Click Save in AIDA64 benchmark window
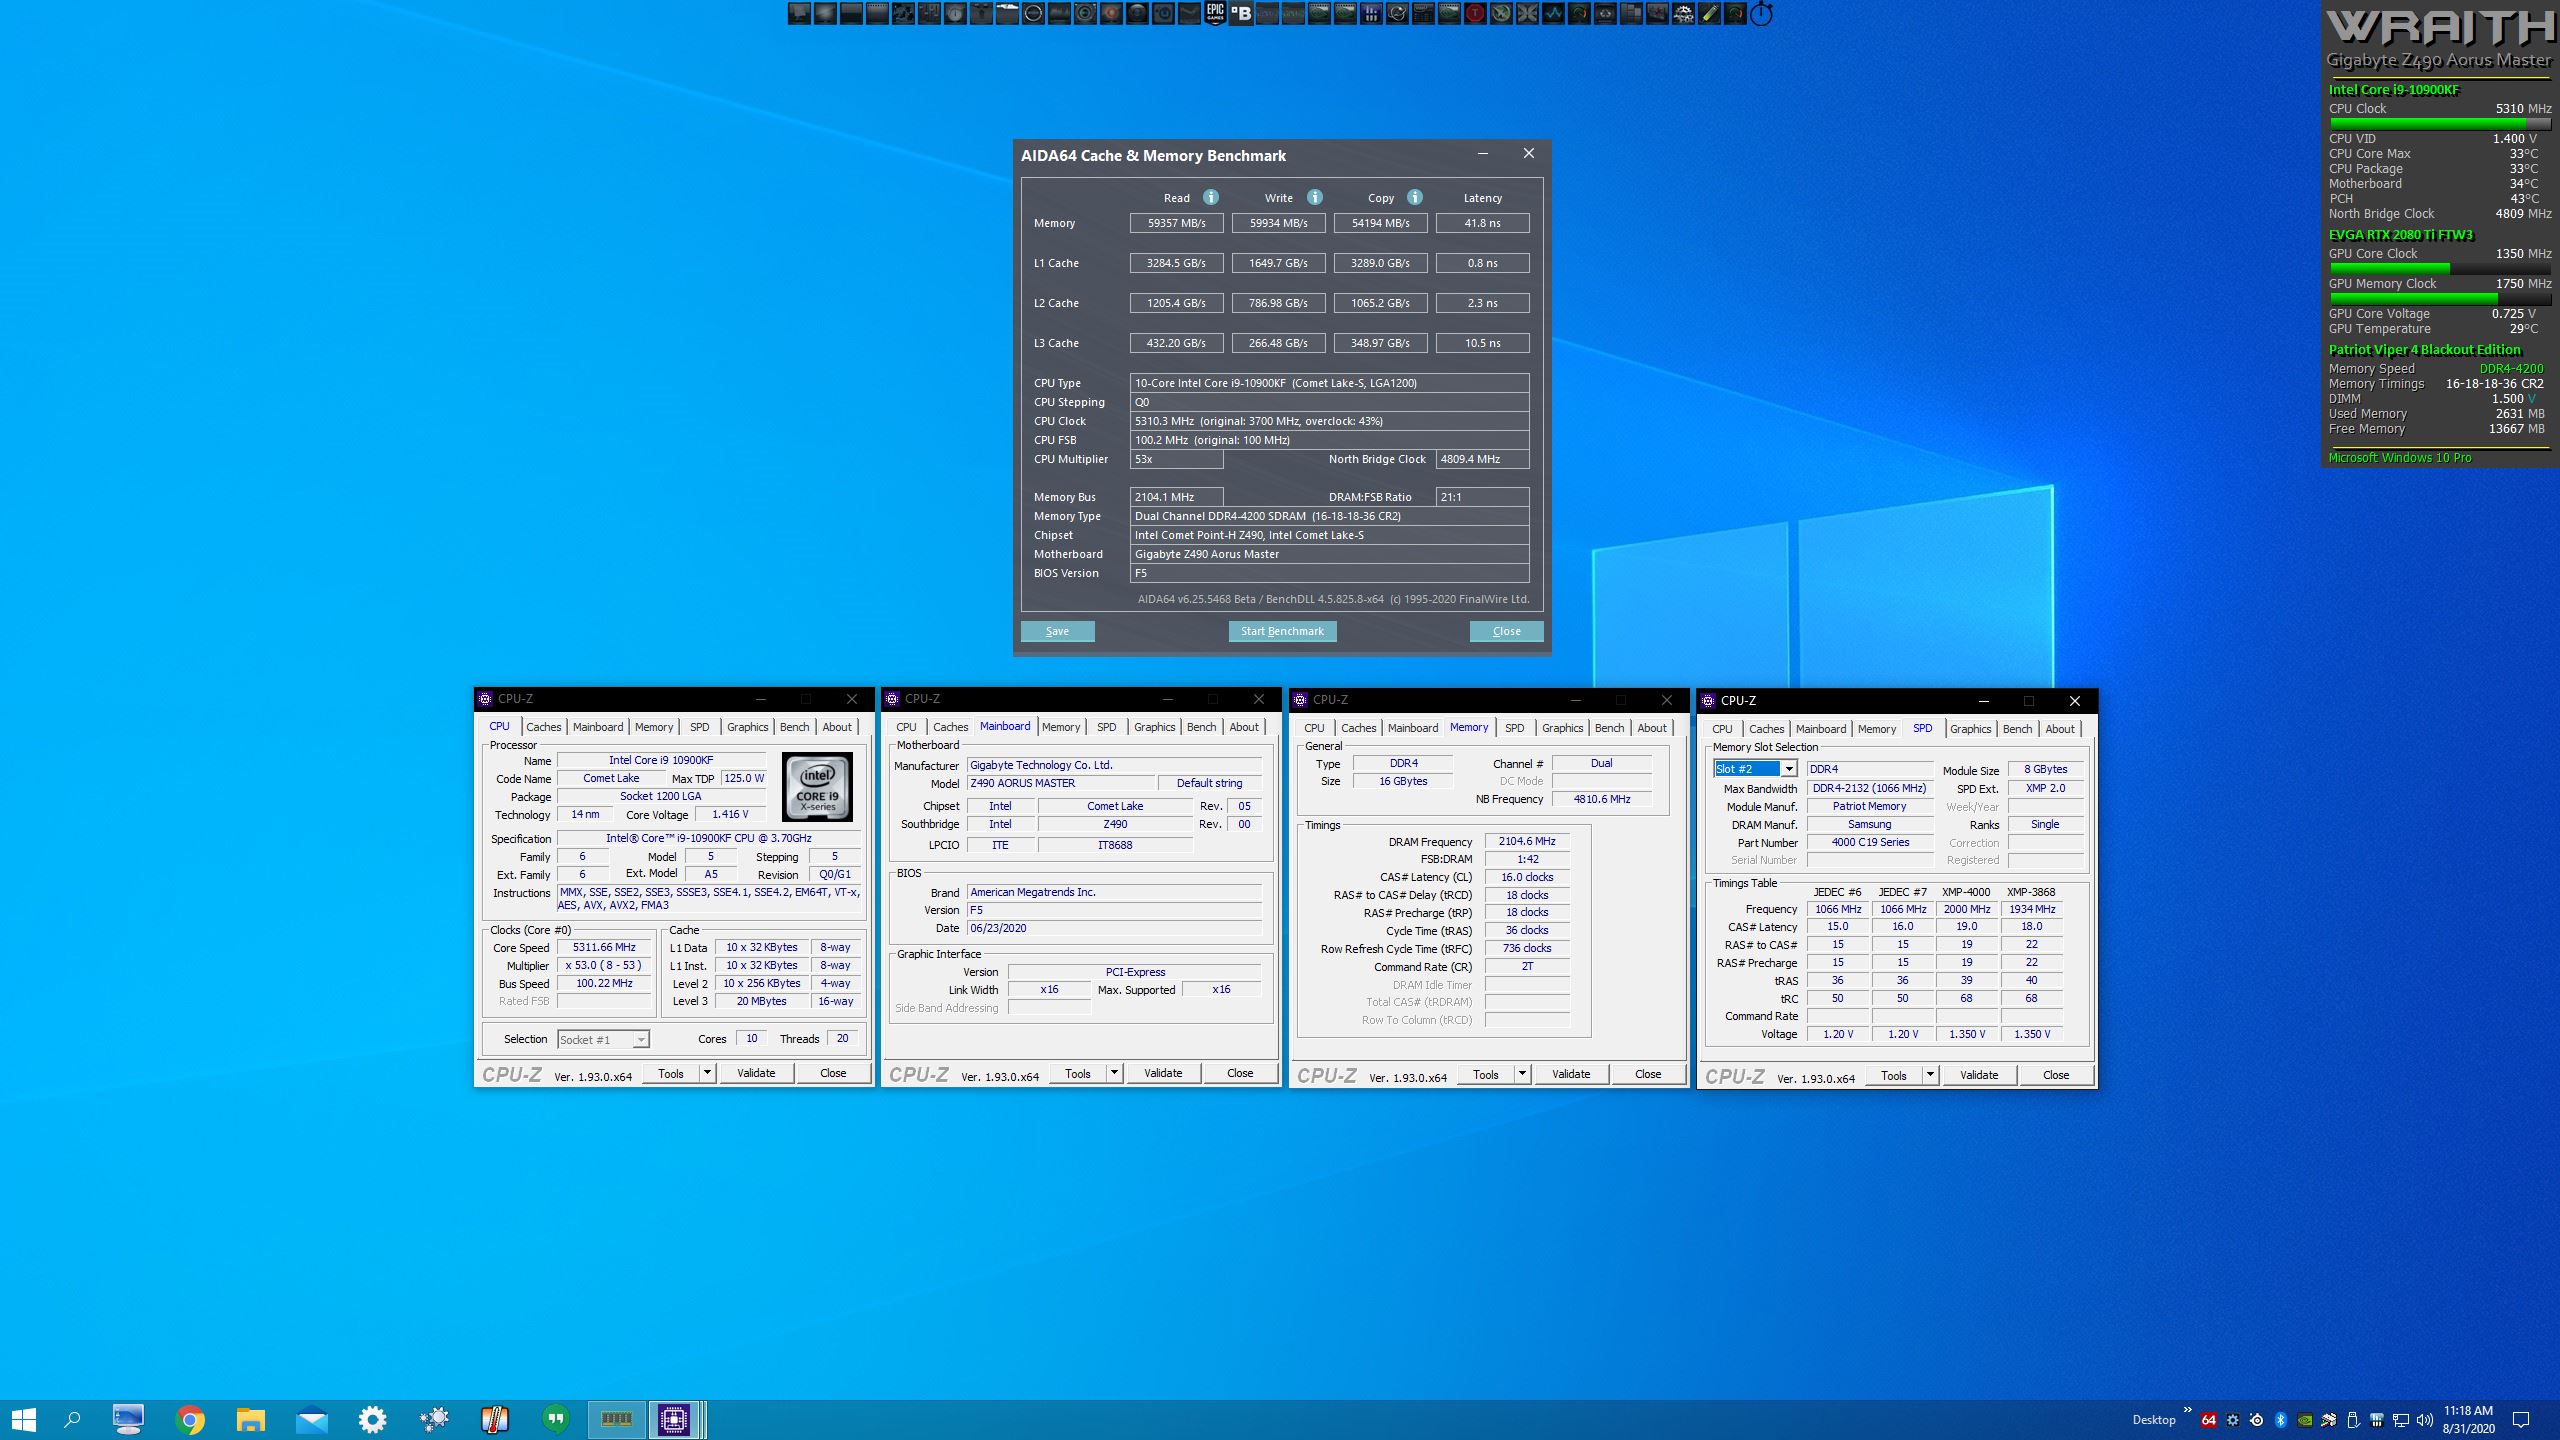 1057,631
